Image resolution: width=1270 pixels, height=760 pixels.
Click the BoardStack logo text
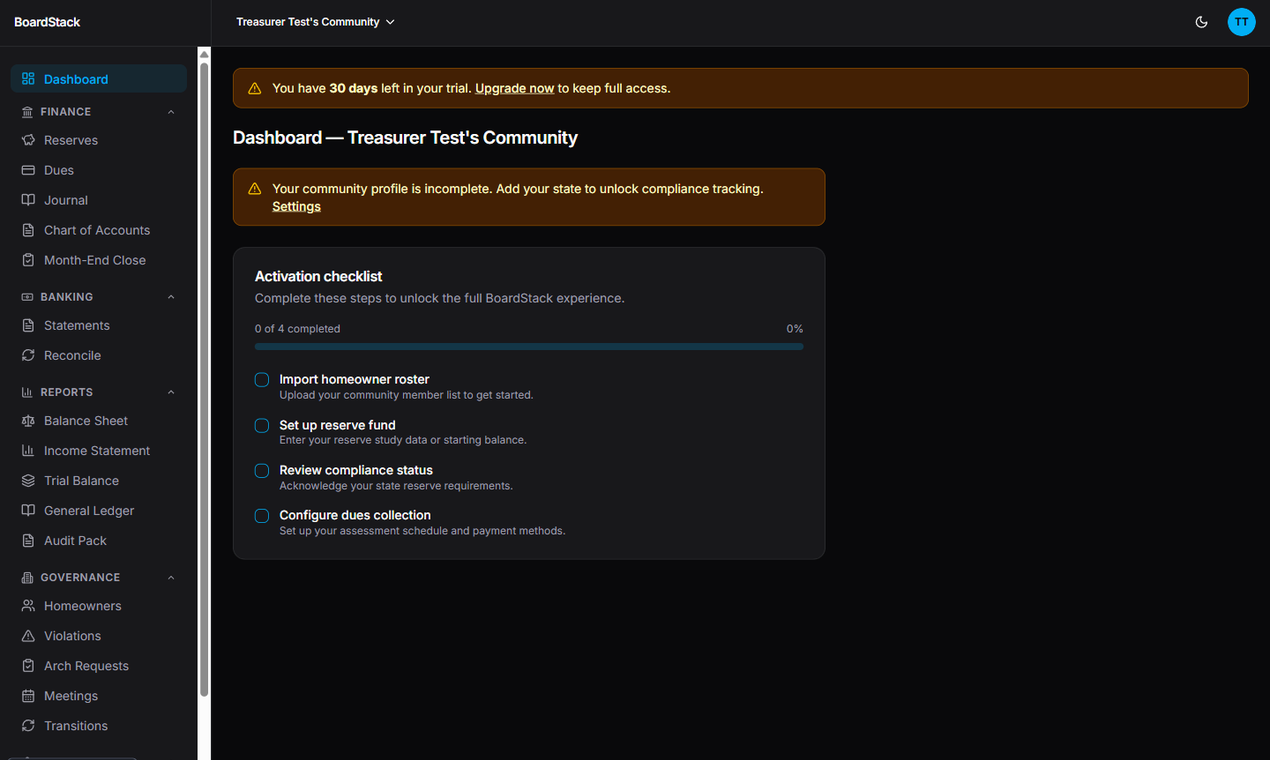(x=47, y=22)
